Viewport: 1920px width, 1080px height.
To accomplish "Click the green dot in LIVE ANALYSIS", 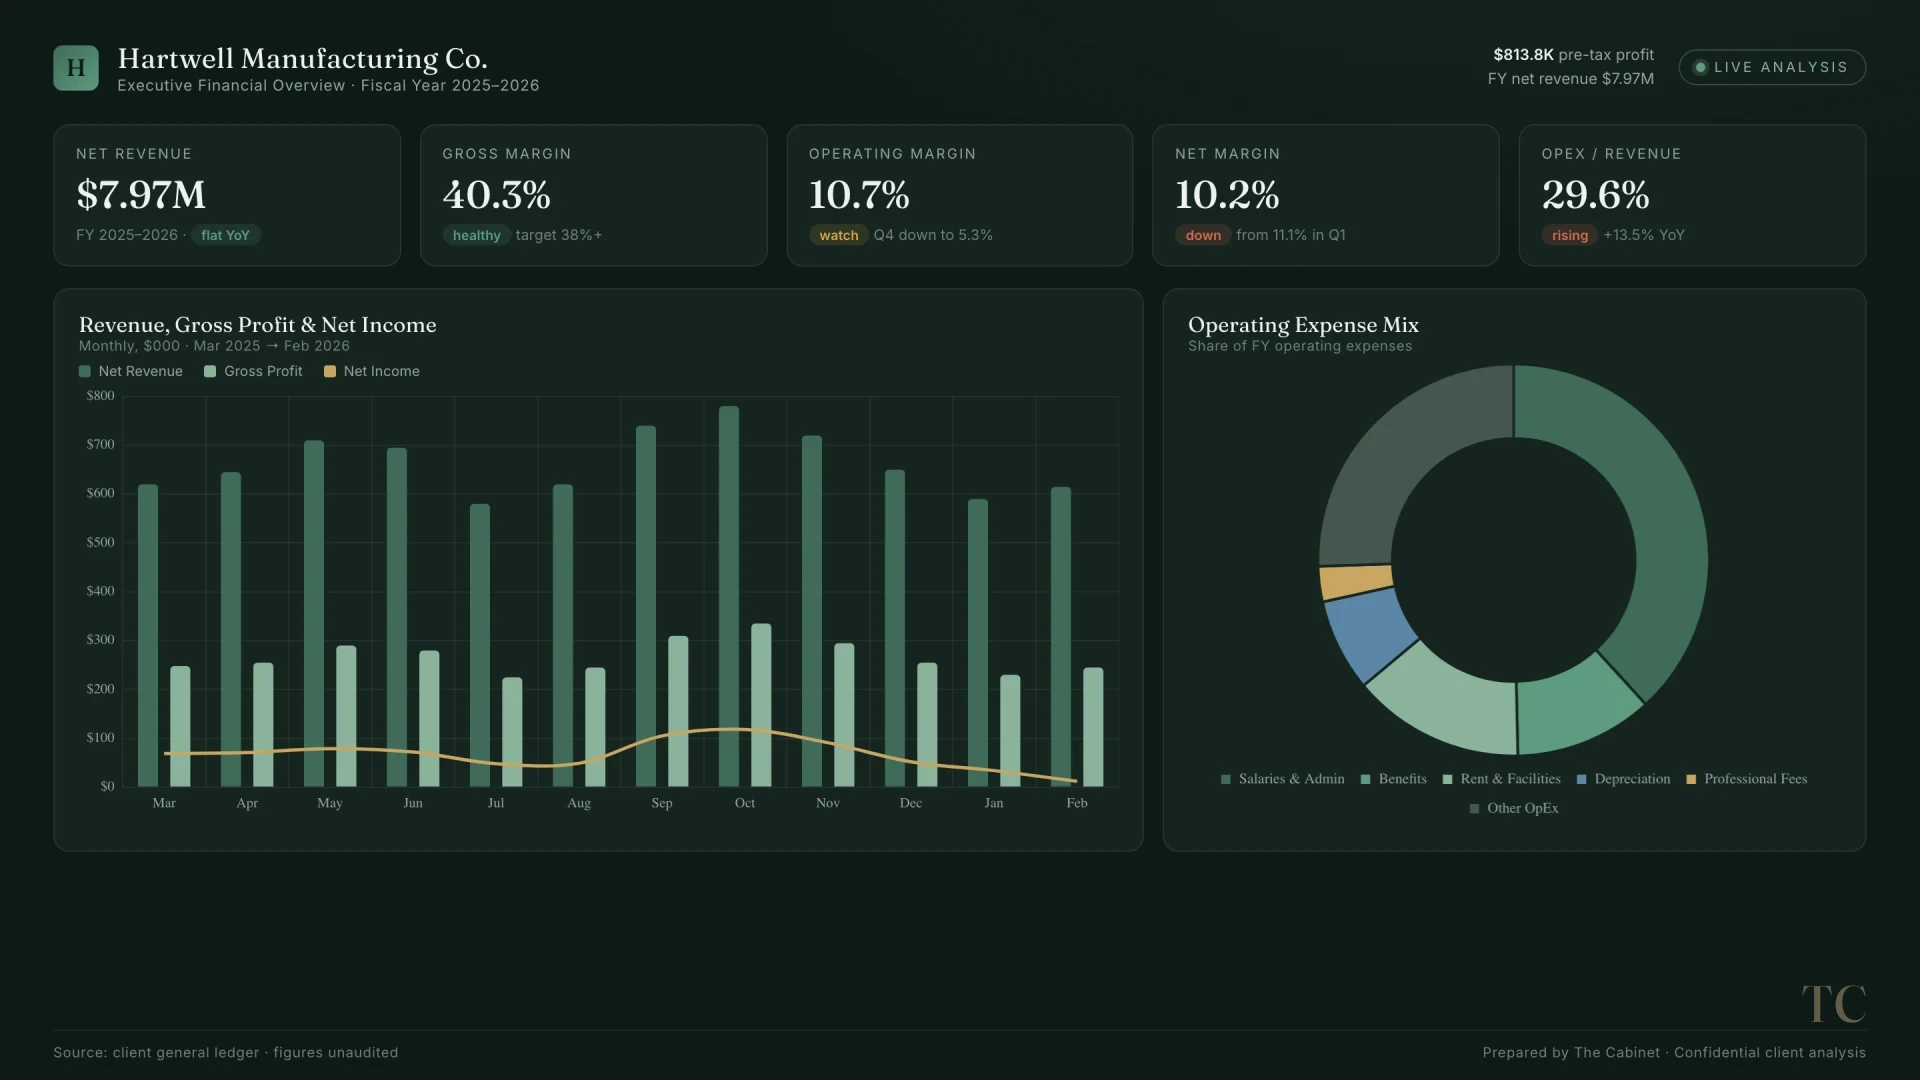I will [x=1700, y=67].
